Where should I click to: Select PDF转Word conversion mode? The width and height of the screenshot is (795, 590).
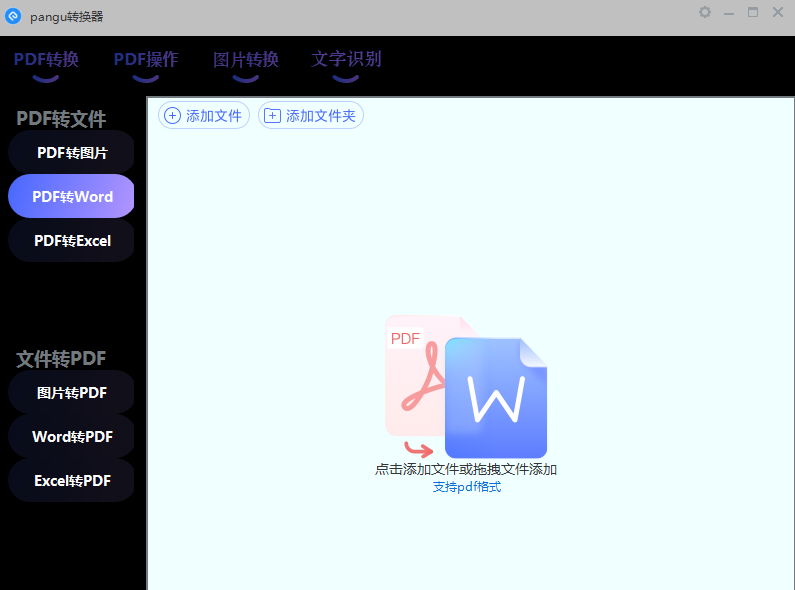tap(71, 196)
